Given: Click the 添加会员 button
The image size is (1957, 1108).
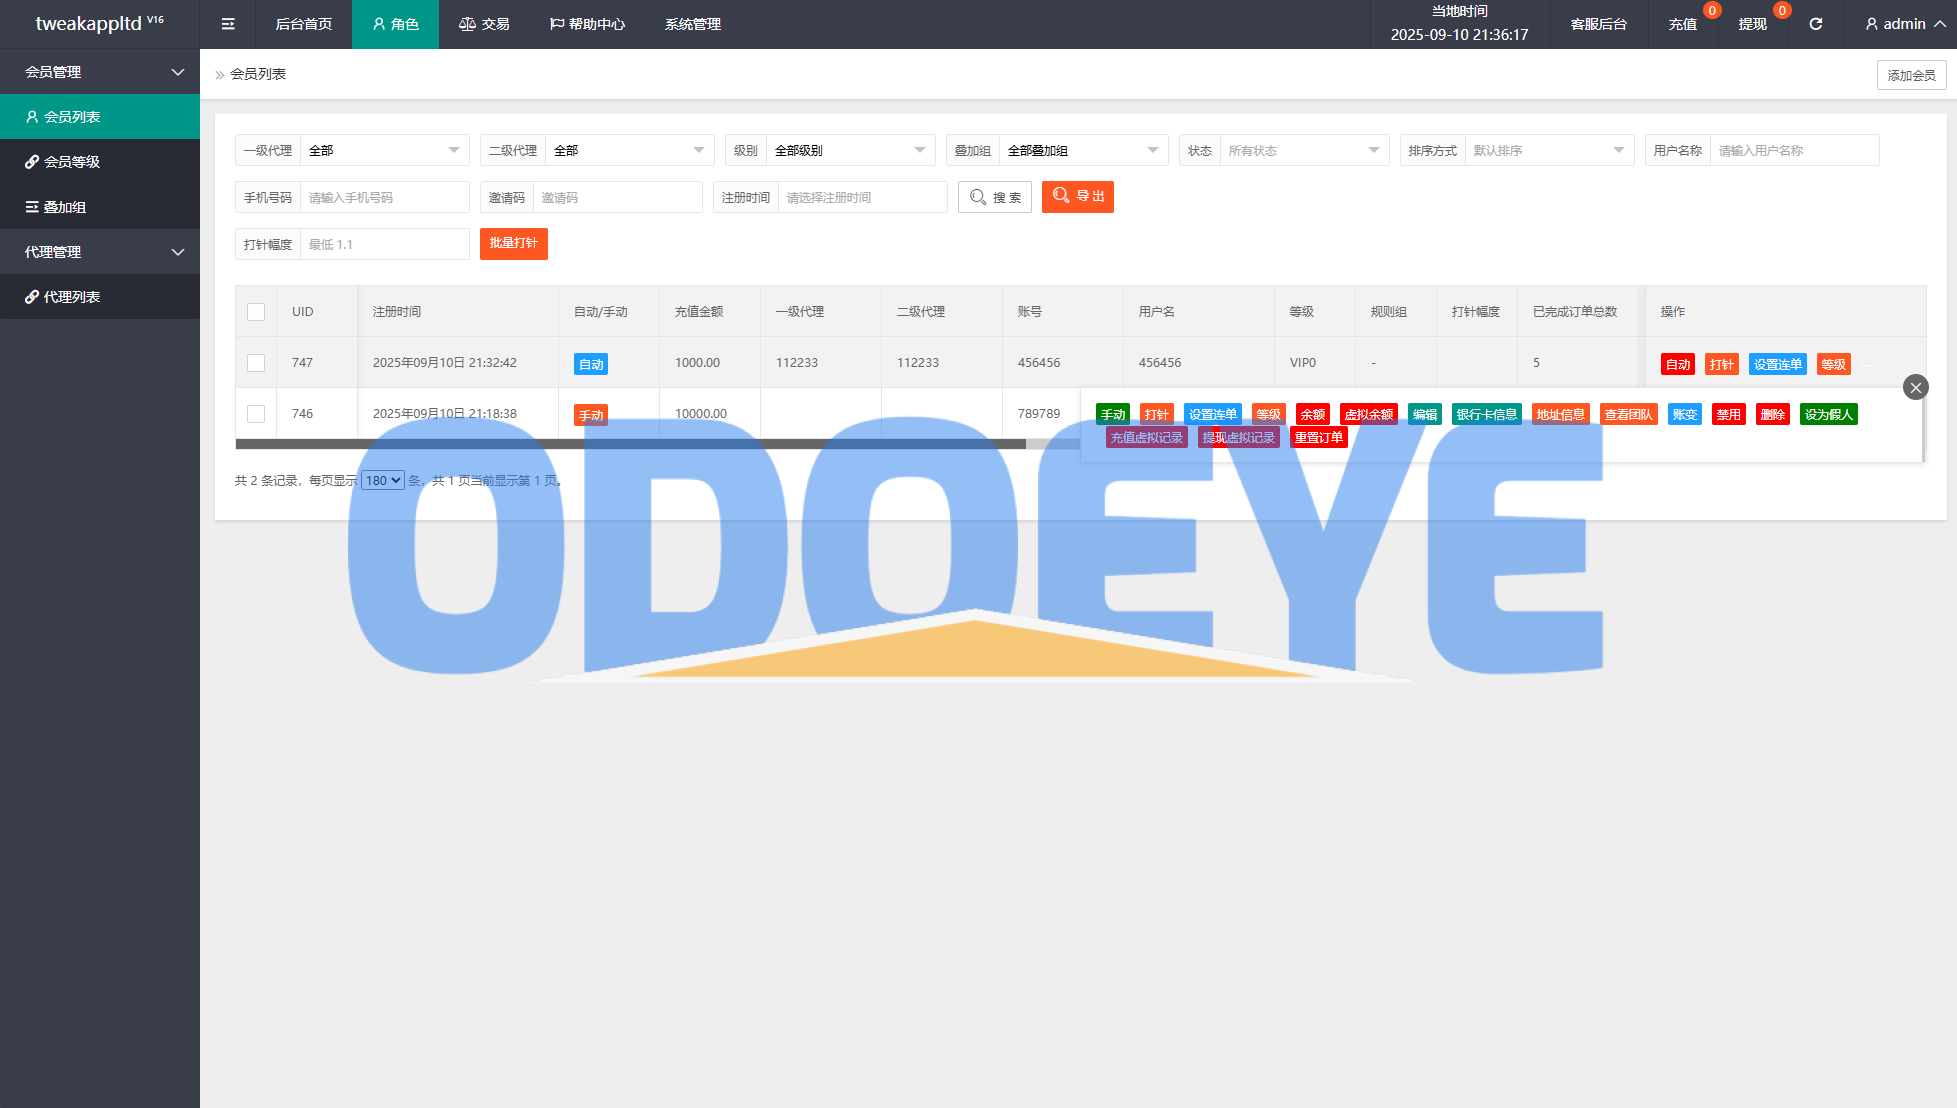Looking at the screenshot, I should click(x=1911, y=75).
